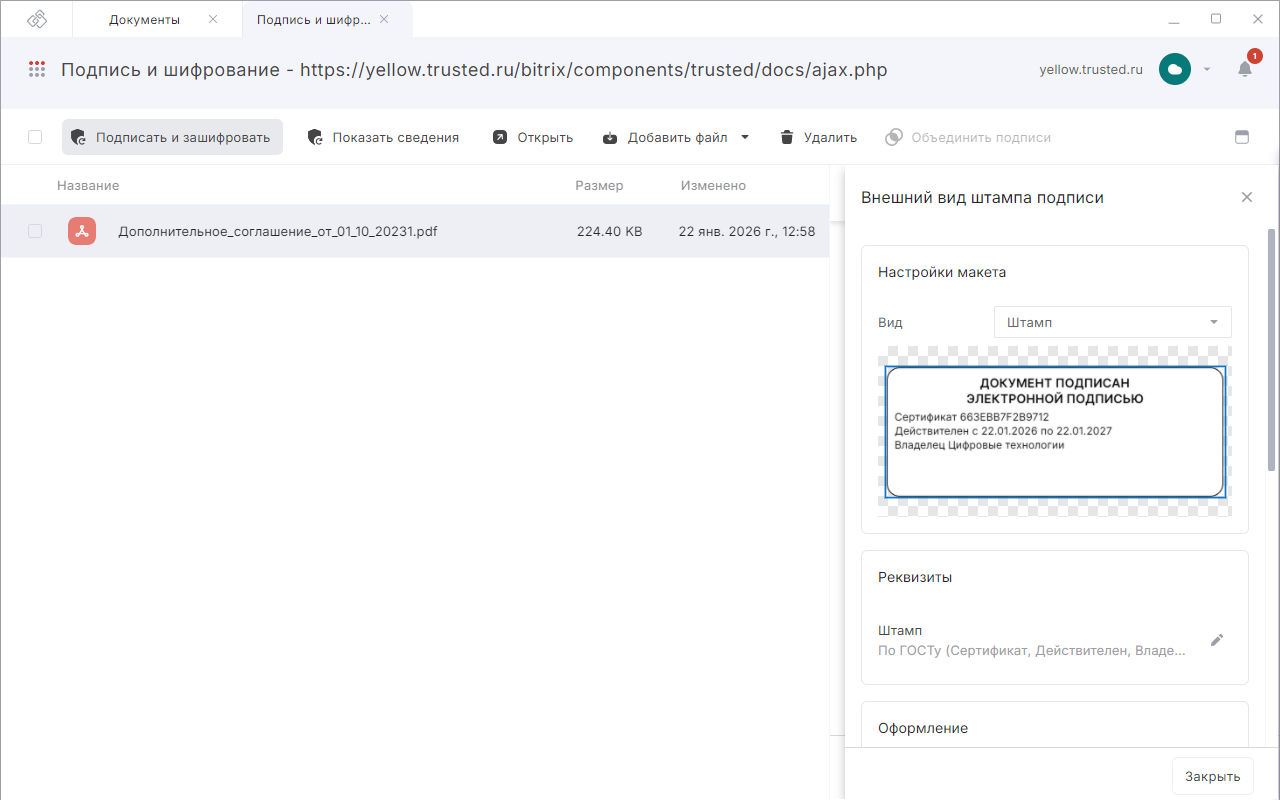Close the stamp appearance panel with X
Image resolution: width=1280 pixels, height=800 pixels.
click(1246, 197)
